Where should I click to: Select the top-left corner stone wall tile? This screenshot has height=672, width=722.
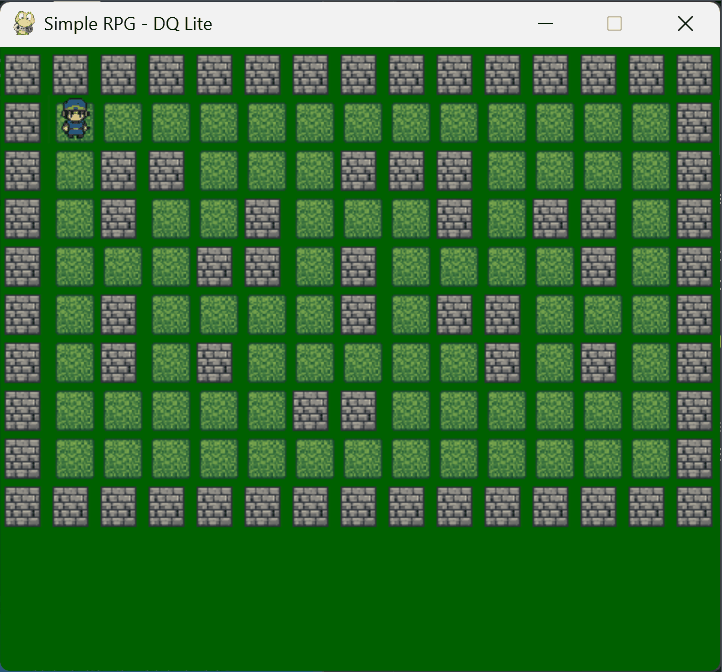coord(22,75)
